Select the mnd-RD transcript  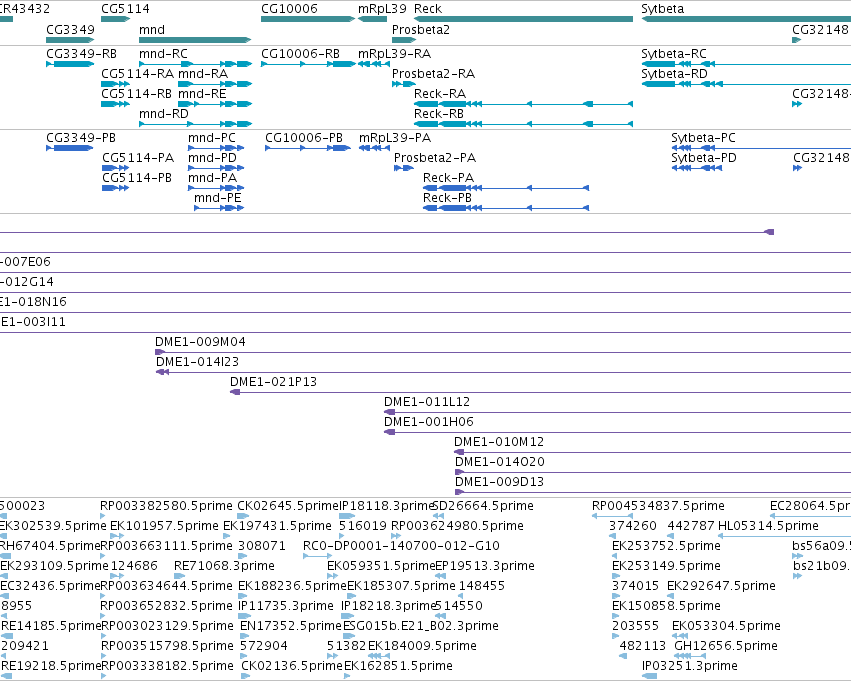click(x=195, y=124)
